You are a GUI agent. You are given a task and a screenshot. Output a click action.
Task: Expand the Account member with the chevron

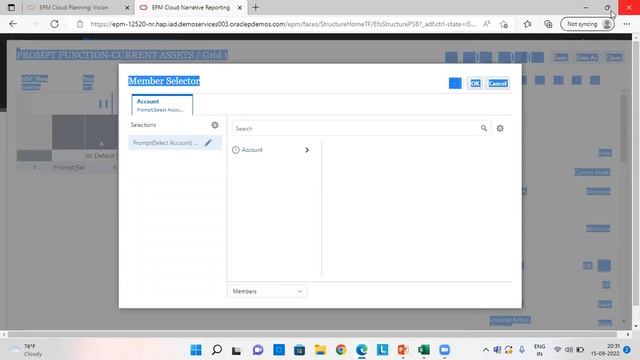pyautogui.click(x=307, y=150)
